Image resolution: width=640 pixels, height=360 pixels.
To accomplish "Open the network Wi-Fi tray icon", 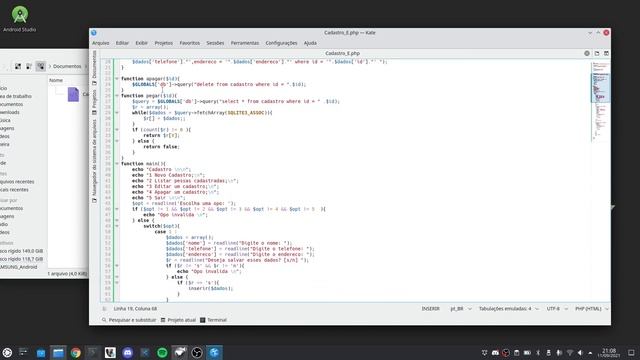I will pyautogui.click(x=569, y=353).
